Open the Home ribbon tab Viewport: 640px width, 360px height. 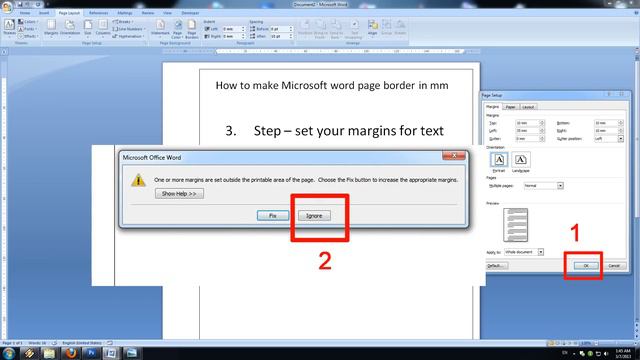click(25, 13)
